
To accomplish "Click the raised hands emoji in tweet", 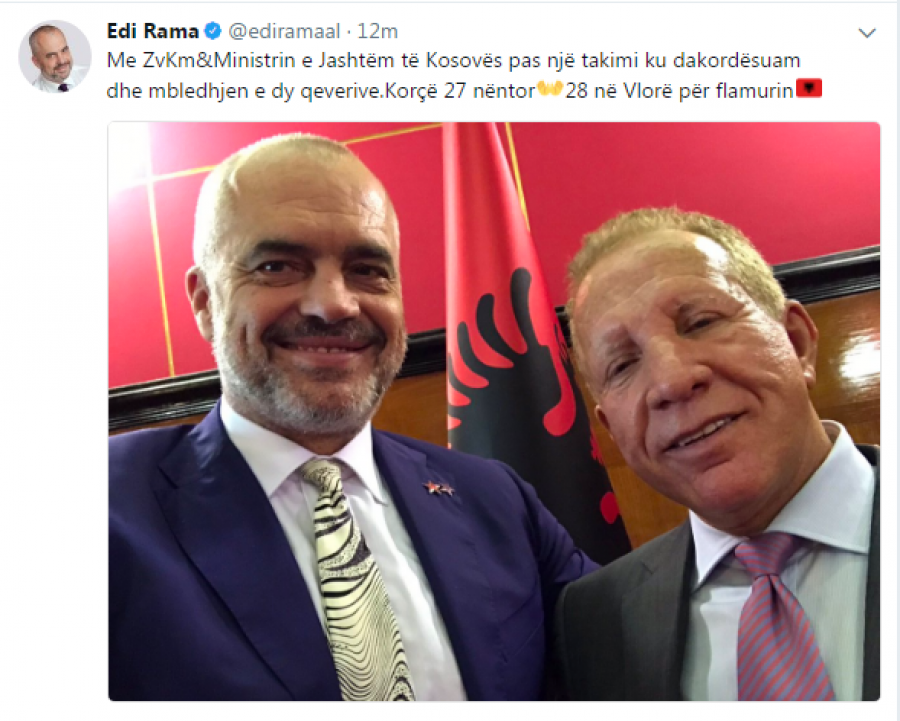I will [549, 89].
